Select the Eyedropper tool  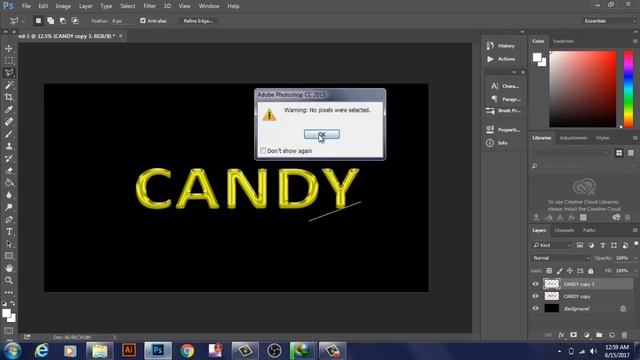coord(9,109)
